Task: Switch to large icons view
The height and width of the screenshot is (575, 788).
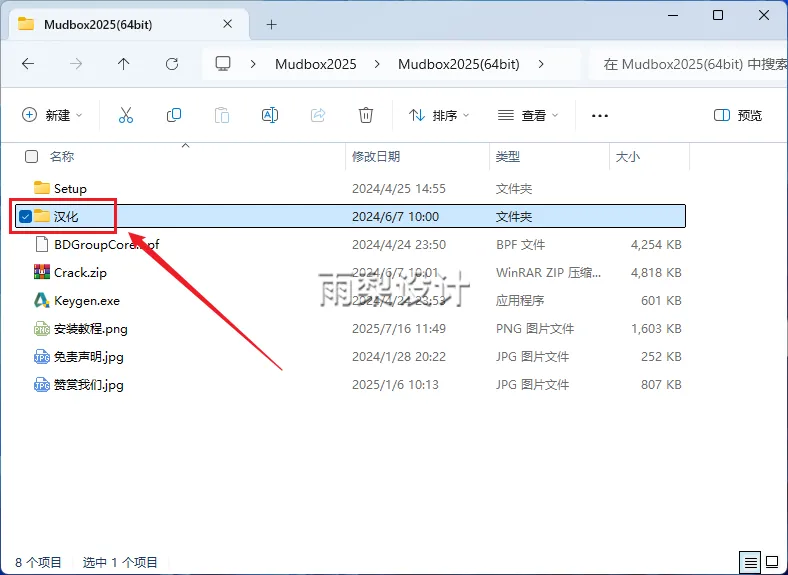Action: click(771, 562)
